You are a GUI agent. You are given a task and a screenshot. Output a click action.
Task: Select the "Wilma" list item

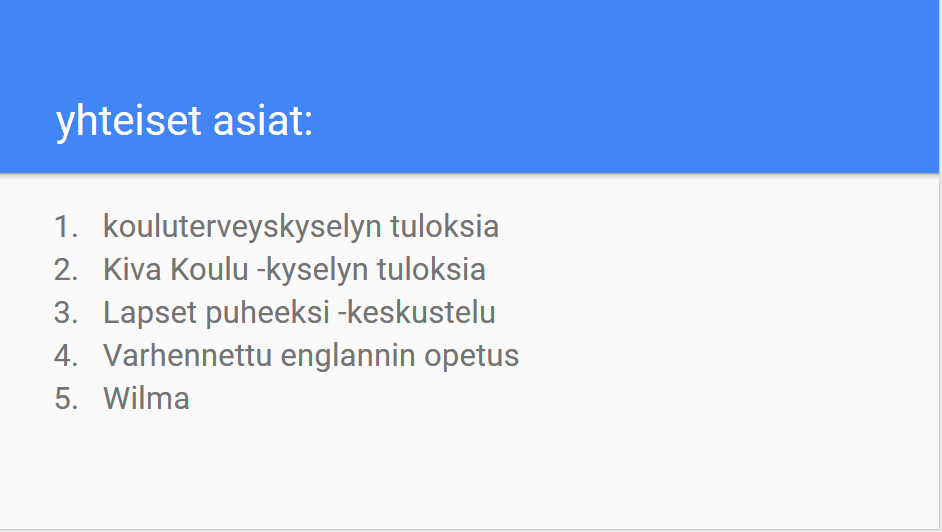point(146,399)
